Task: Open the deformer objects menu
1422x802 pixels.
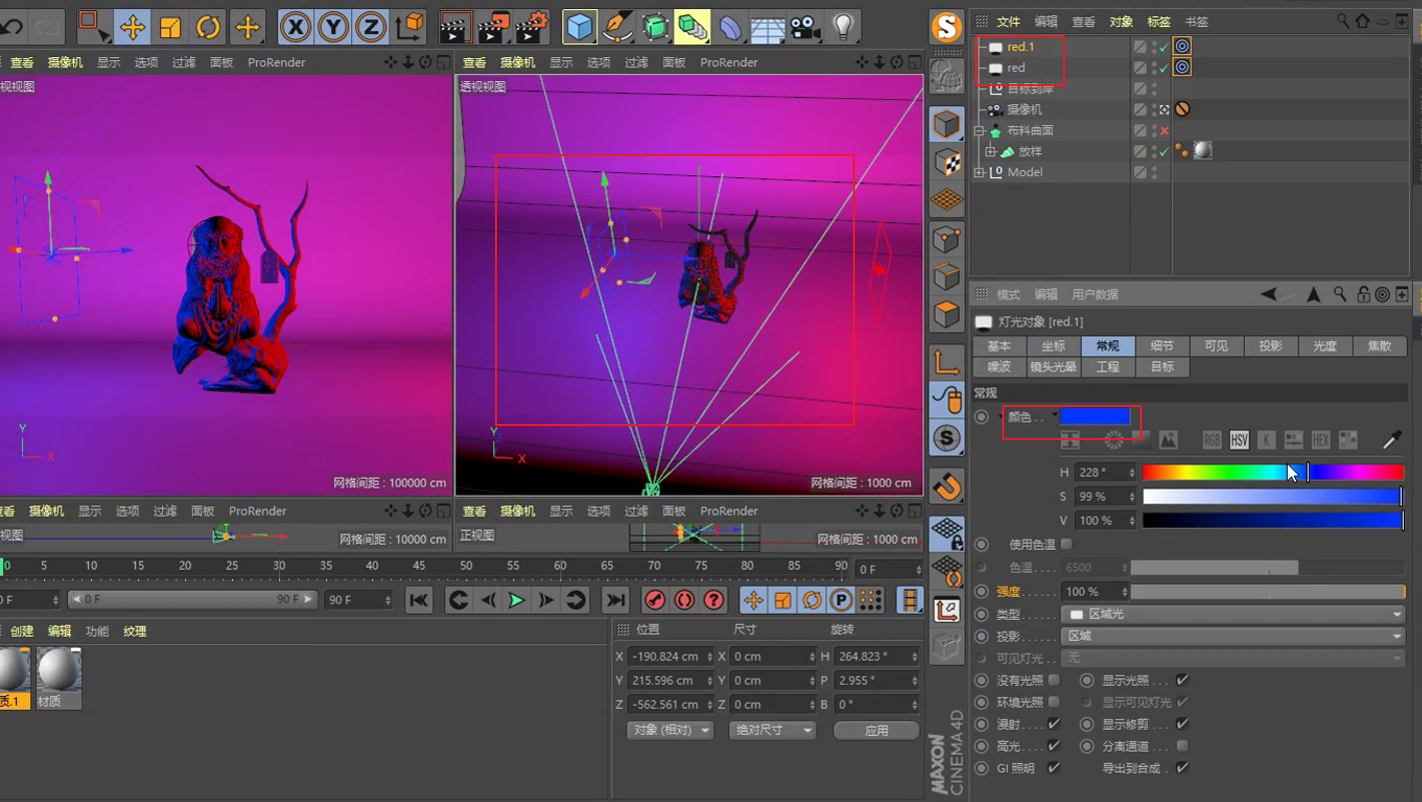Action: click(x=730, y=27)
